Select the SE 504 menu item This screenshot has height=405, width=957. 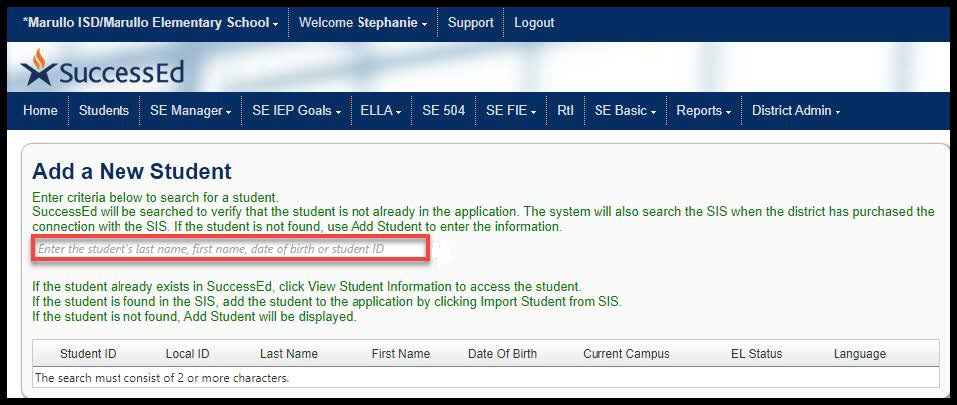[444, 110]
